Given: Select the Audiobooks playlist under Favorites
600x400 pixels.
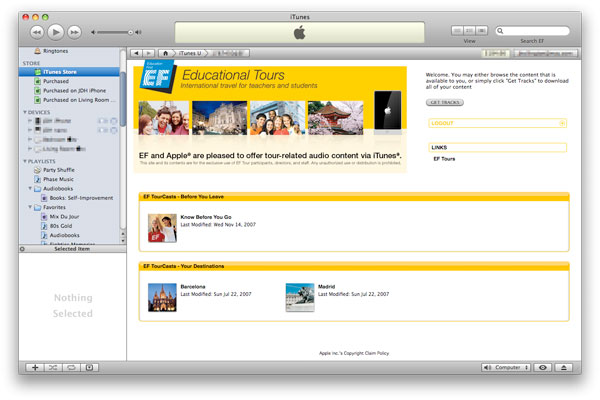Looking at the screenshot, I should [65, 235].
